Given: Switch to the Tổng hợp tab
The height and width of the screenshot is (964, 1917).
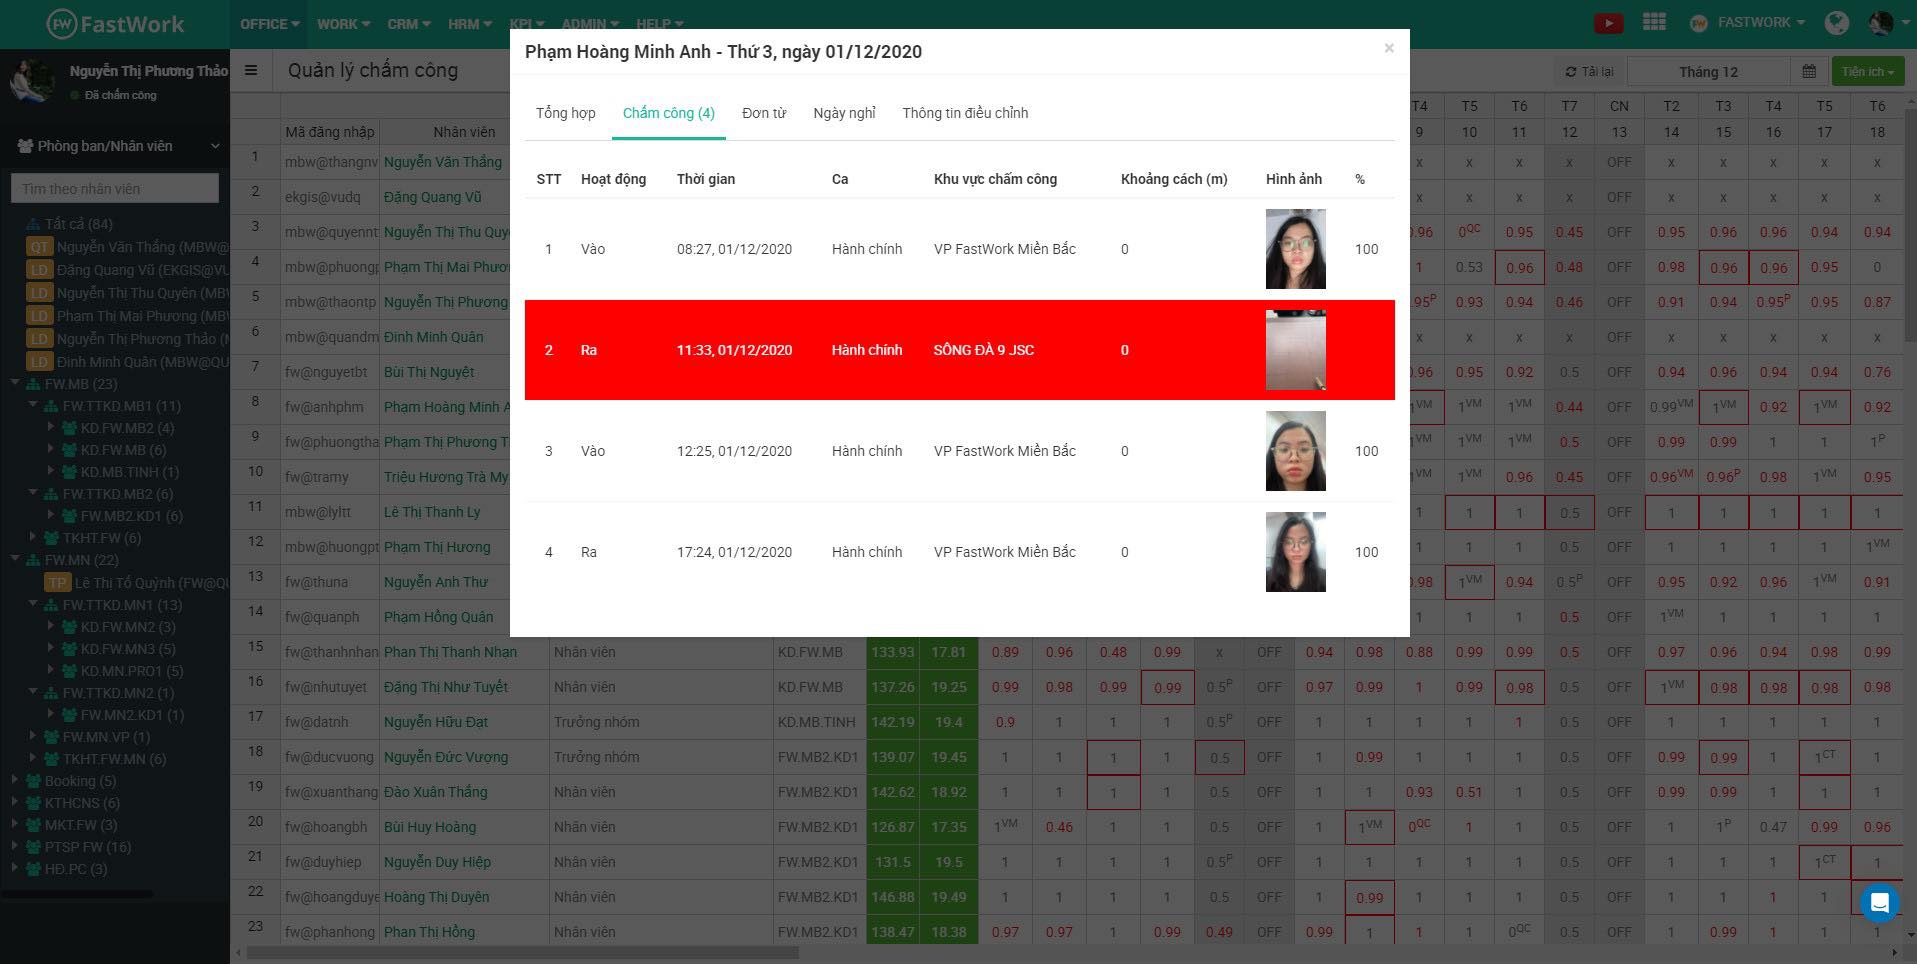Looking at the screenshot, I should click(x=565, y=113).
